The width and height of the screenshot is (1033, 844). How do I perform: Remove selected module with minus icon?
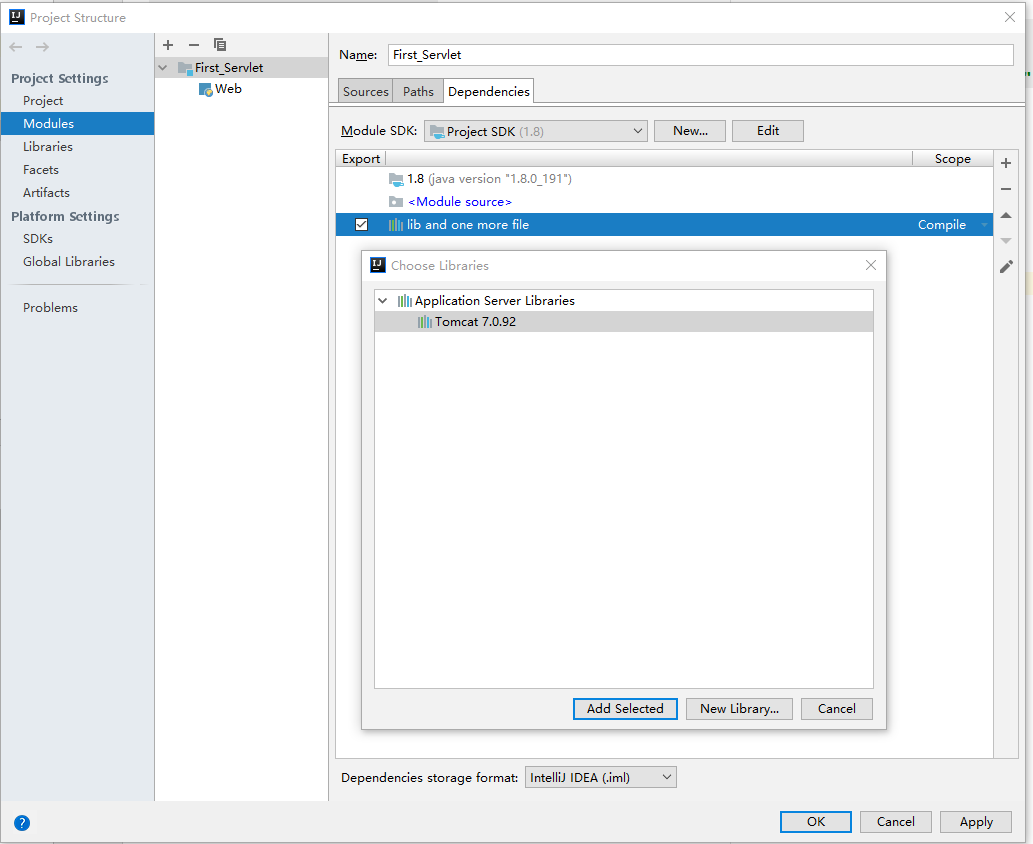click(x=194, y=45)
